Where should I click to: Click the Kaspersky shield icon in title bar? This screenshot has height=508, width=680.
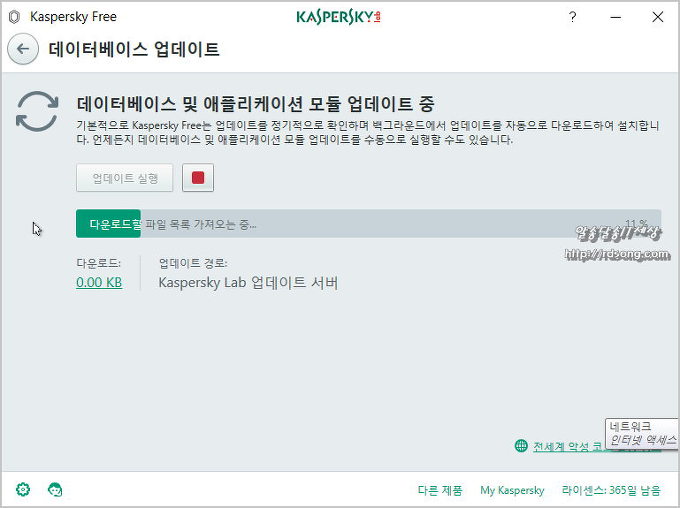[x=14, y=17]
